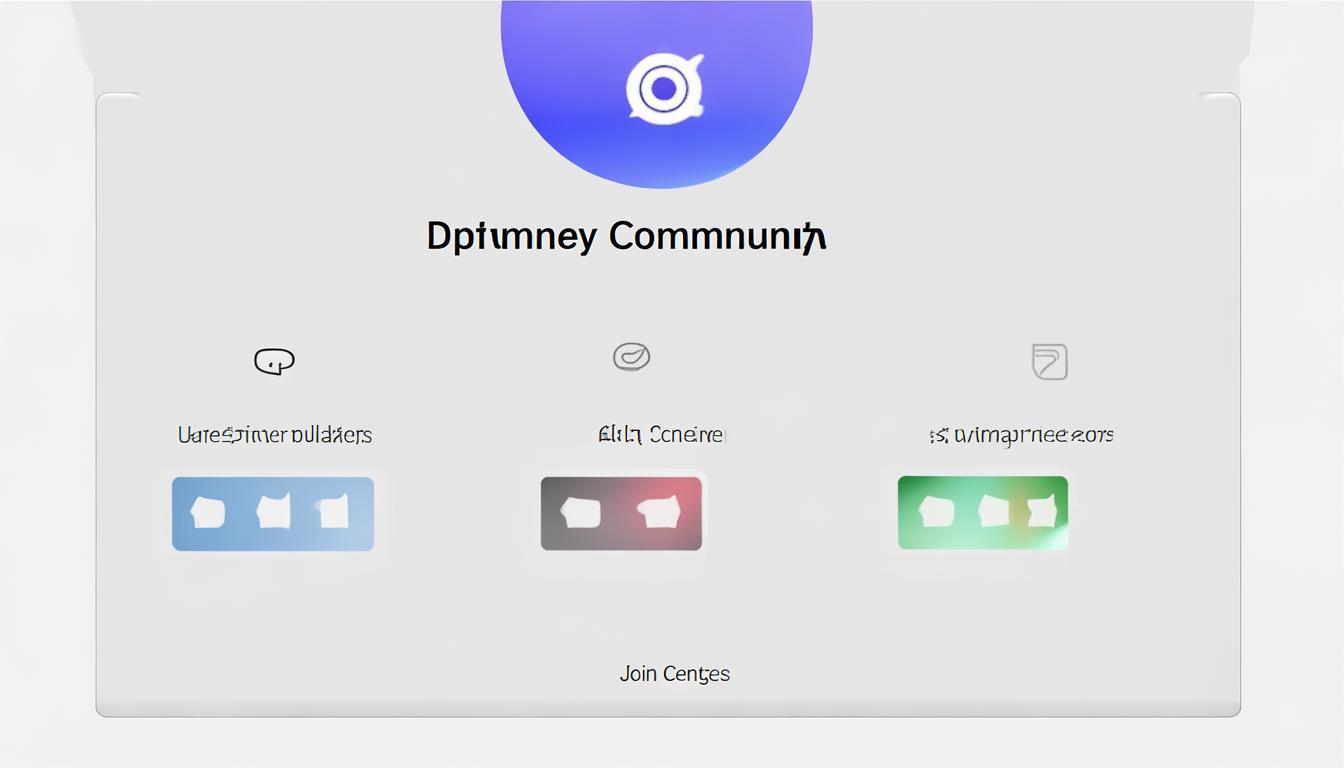Screen dimensions: 1344x768
Task: Open the "Join Cengtes" link
Action: 674,674
